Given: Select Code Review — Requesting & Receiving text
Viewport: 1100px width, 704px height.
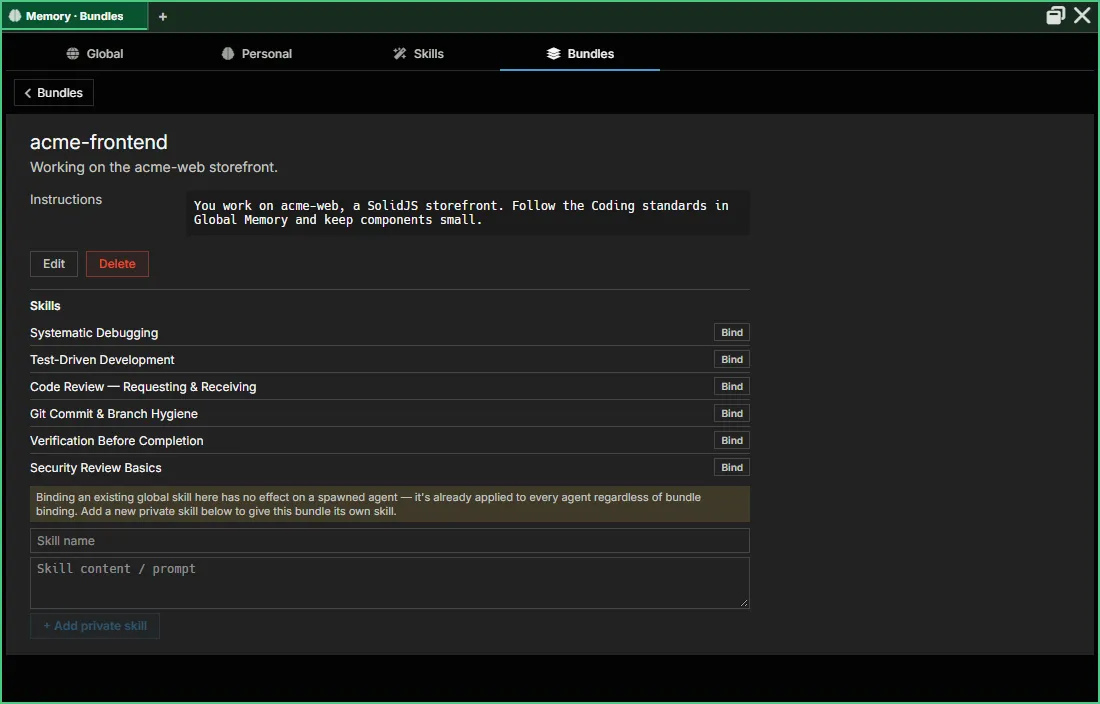Looking at the screenshot, I should (x=143, y=387).
